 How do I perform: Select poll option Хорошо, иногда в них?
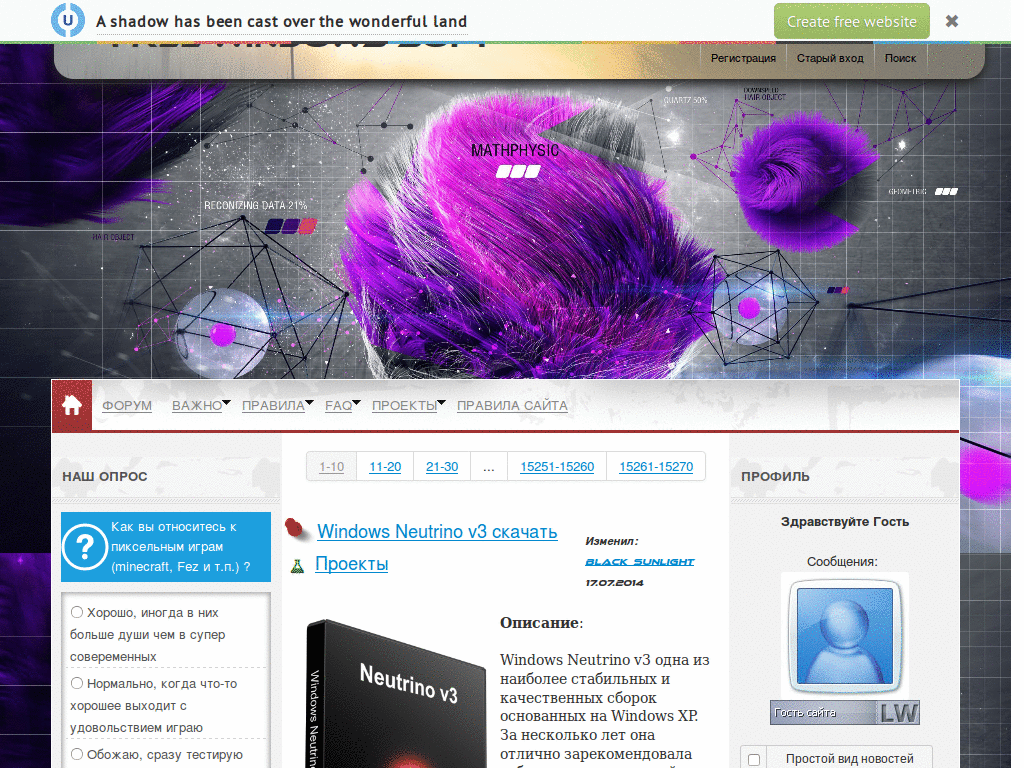[77, 612]
